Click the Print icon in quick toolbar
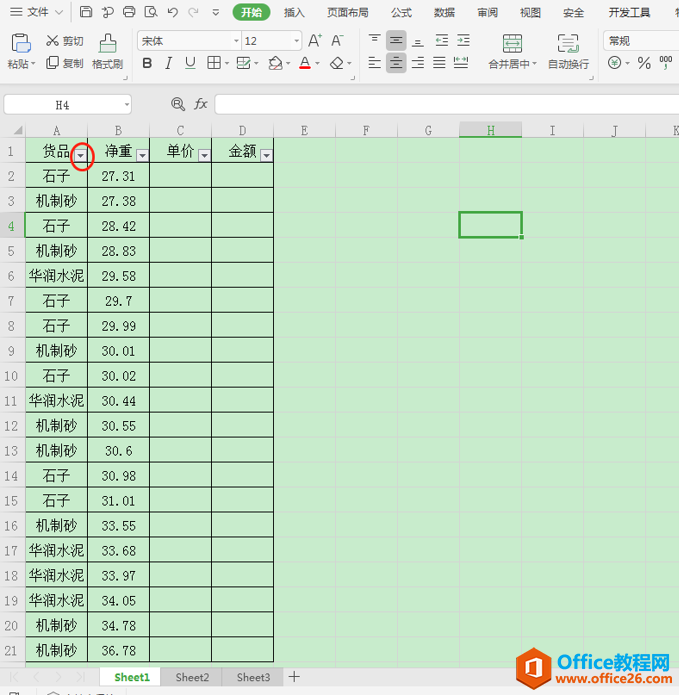679x696 pixels. click(129, 12)
